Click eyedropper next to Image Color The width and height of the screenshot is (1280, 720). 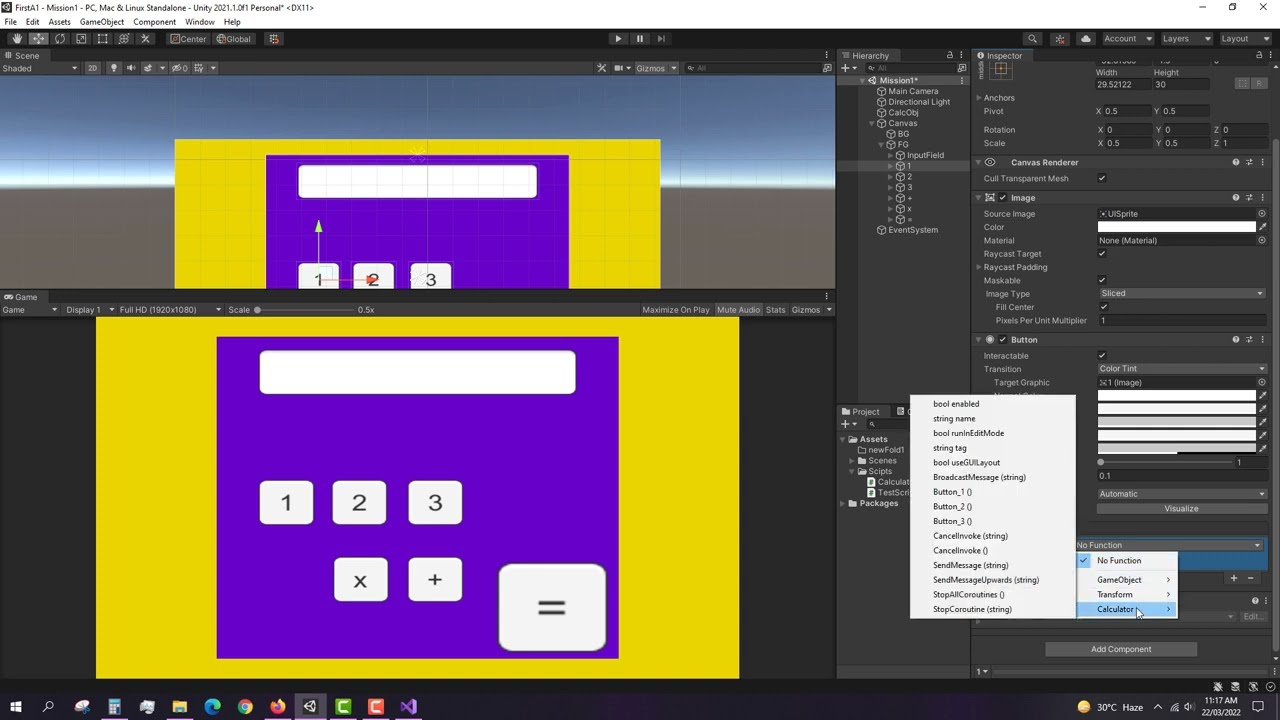coord(1262,227)
